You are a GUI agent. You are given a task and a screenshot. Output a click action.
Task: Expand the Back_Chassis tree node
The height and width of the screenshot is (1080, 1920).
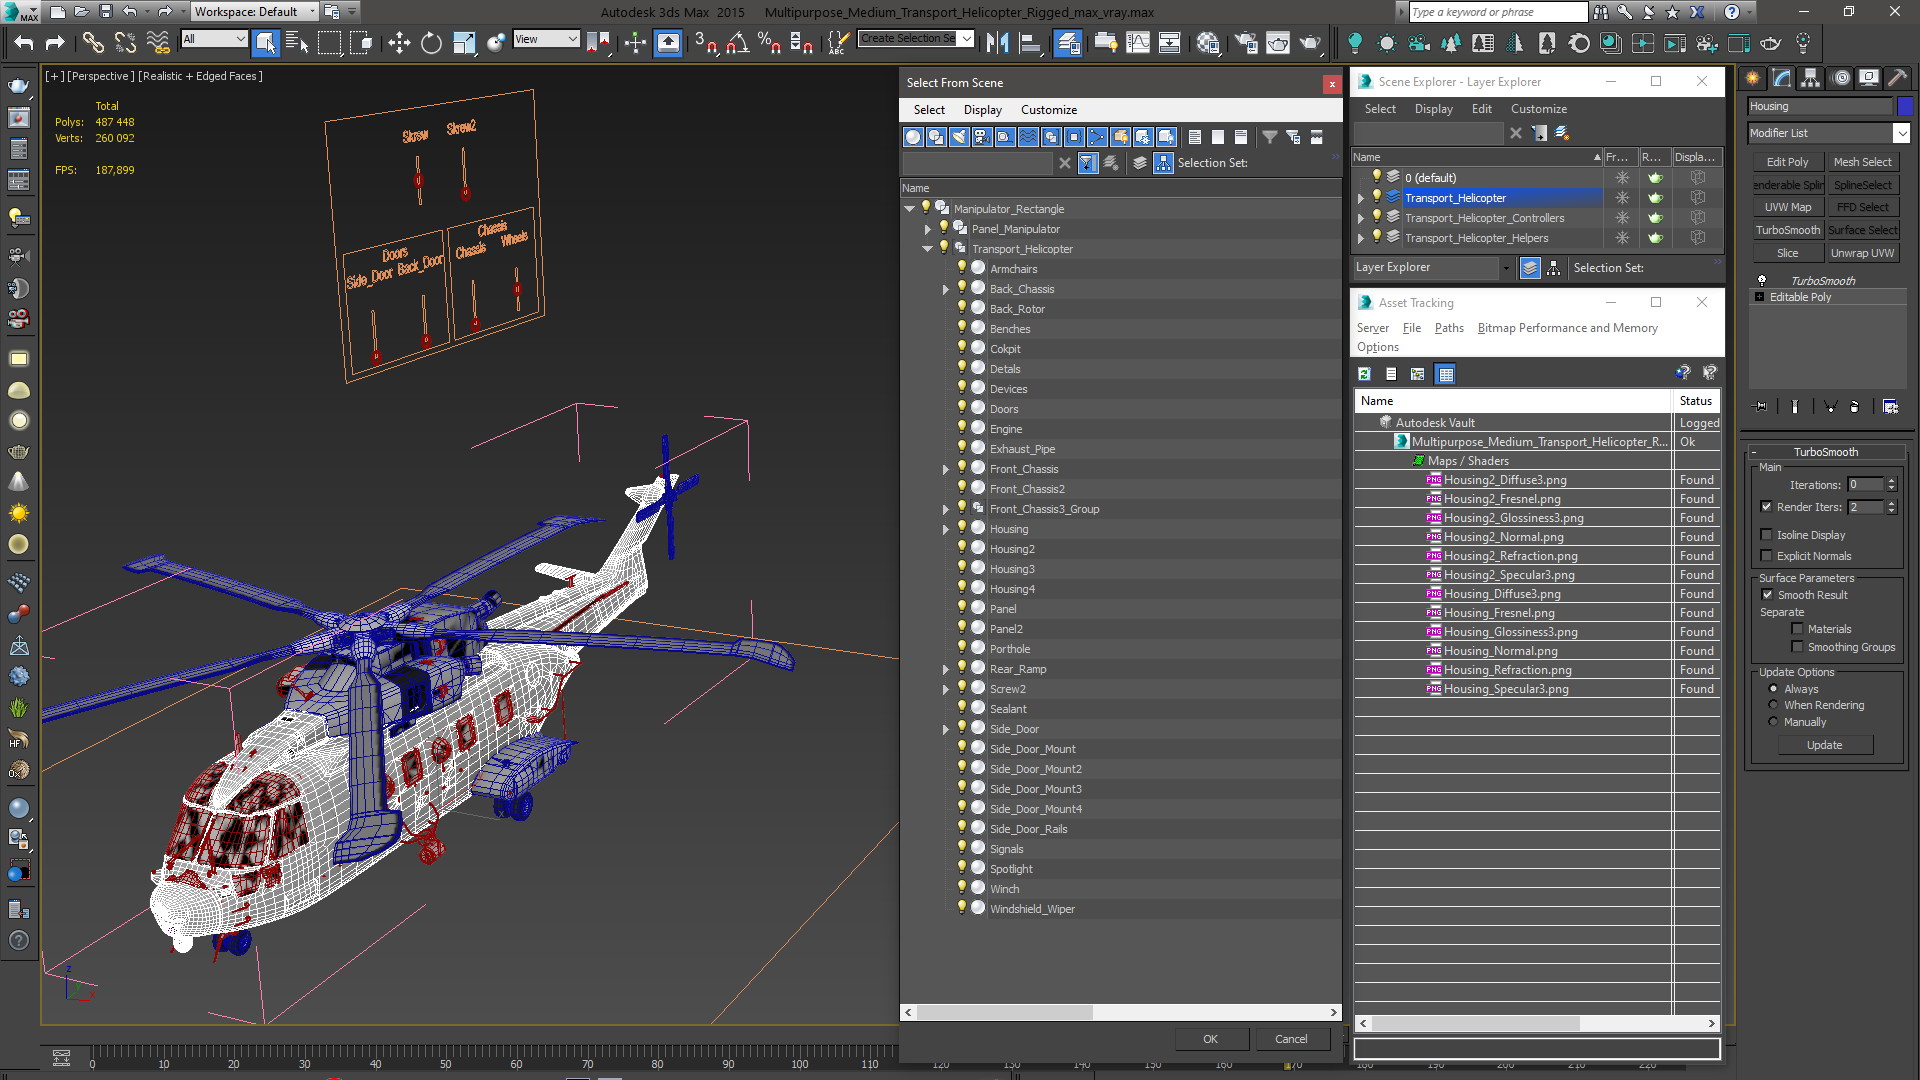pyautogui.click(x=946, y=289)
